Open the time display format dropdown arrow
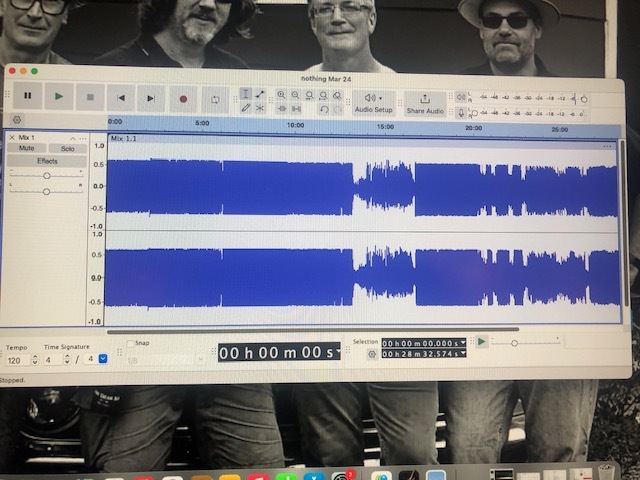 click(x=338, y=351)
